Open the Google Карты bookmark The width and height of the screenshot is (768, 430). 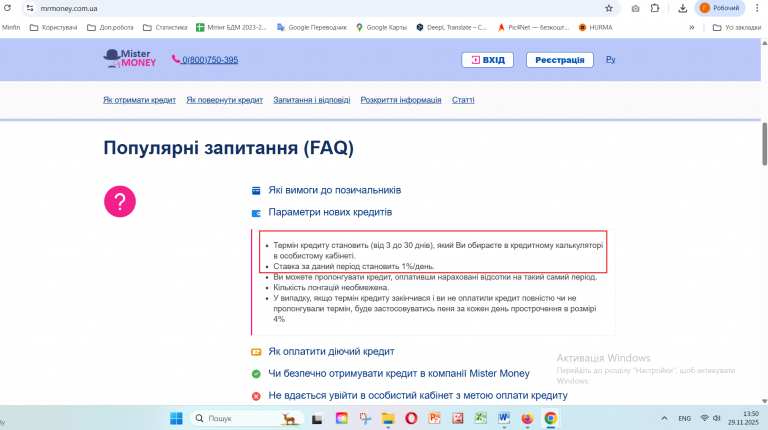(x=382, y=27)
